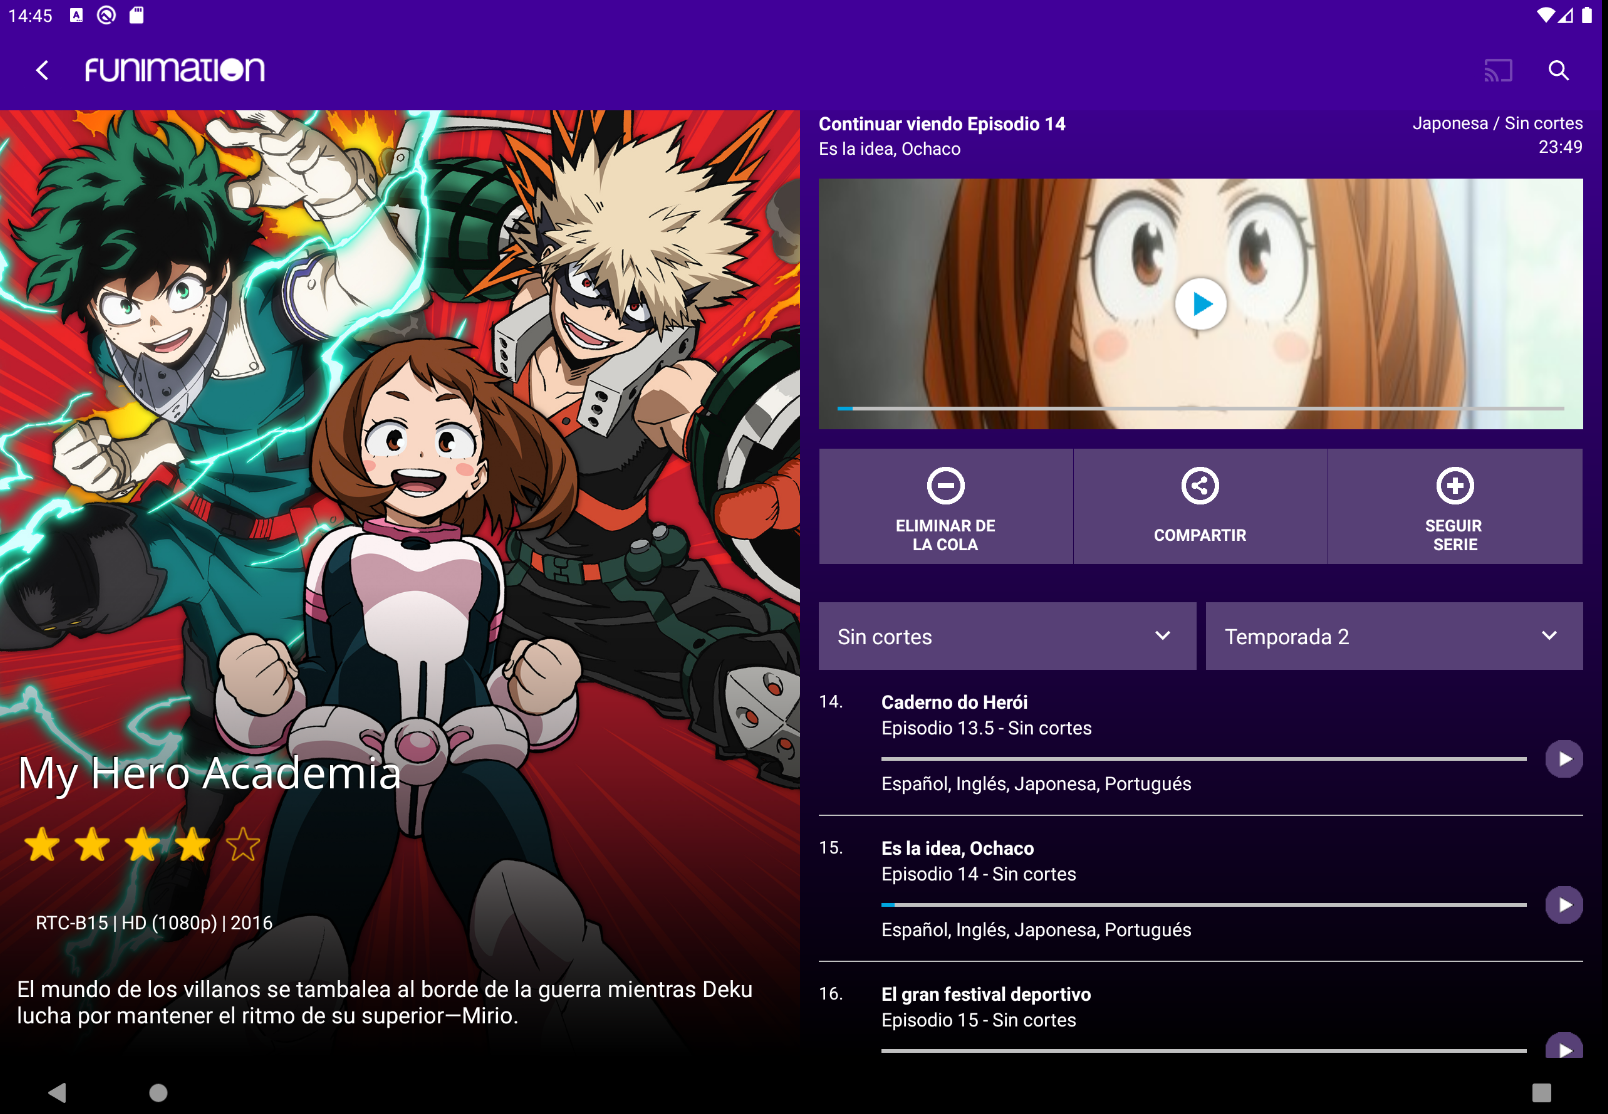This screenshot has height=1114, width=1608.
Task: Go back with the top-left arrow
Action: tap(42, 70)
